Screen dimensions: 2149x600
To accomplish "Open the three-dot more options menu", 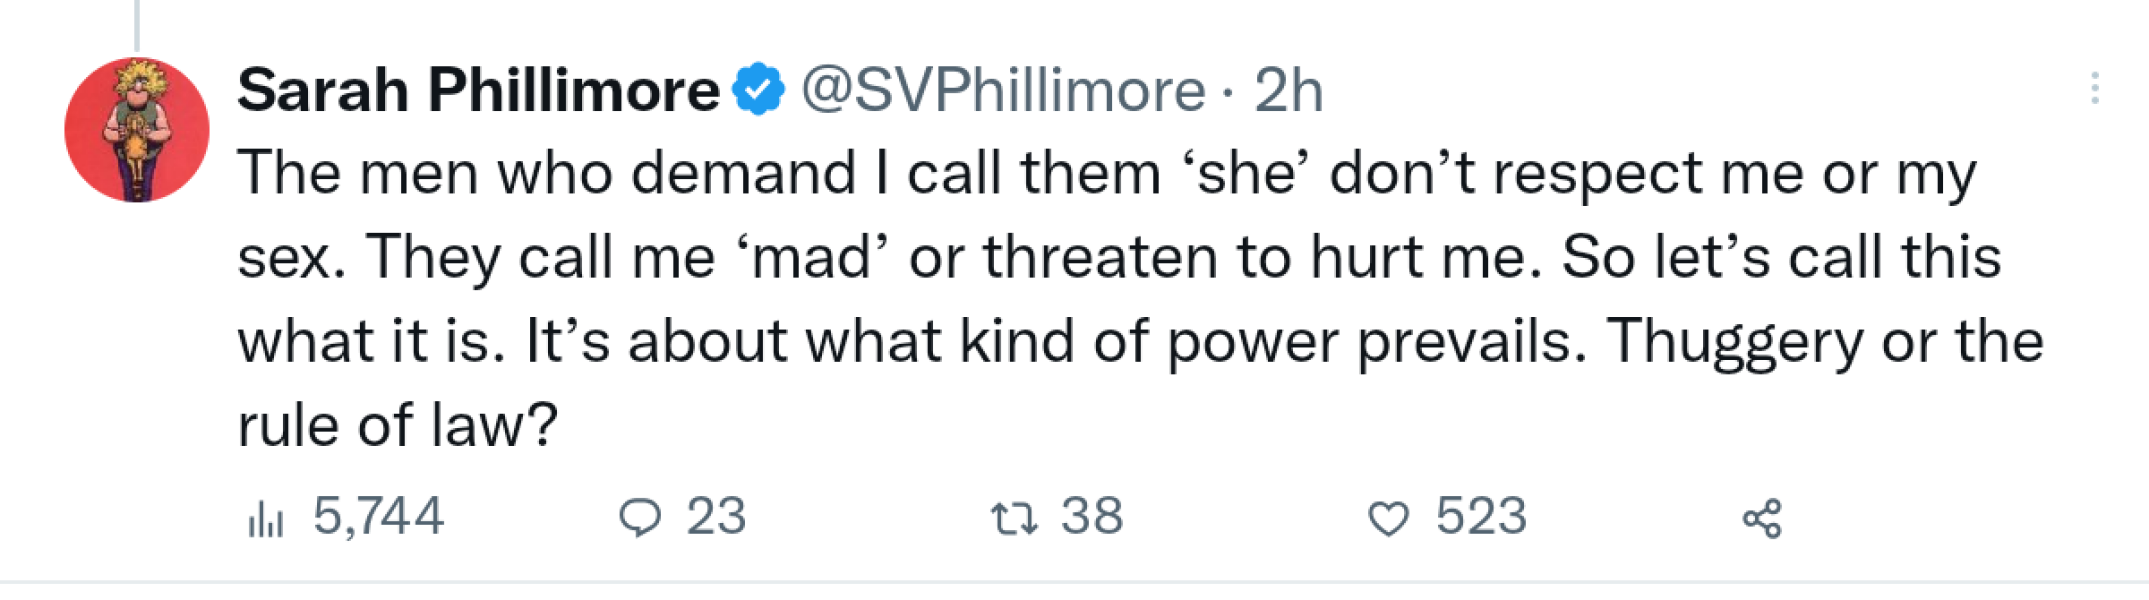I will point(2094,89).
